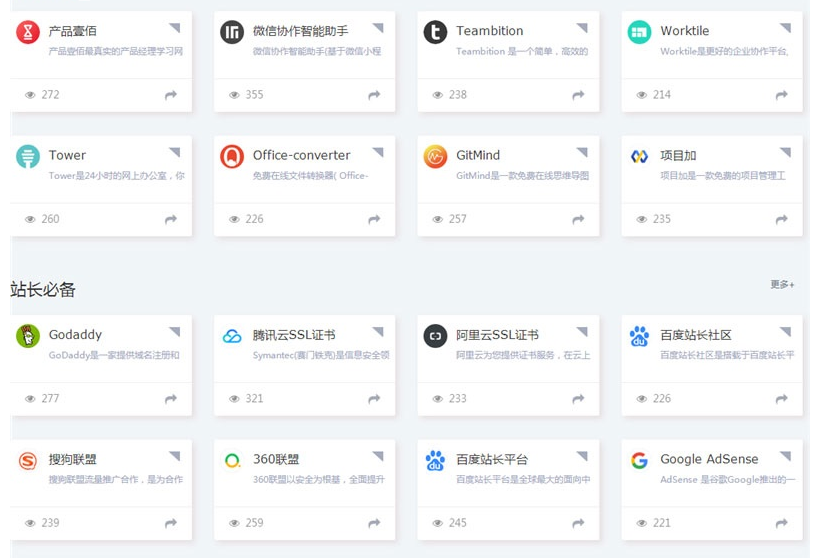Click the Google AdSense G logo
Viewport: 814px width, 558px height.
click(x=640, y=460)
